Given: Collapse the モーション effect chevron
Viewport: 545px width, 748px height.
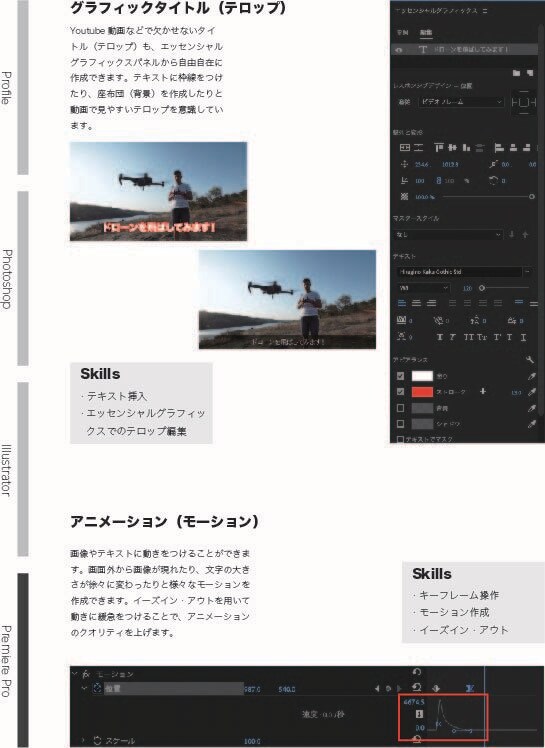Looking at the screenshot, I should tap(74, 674).
